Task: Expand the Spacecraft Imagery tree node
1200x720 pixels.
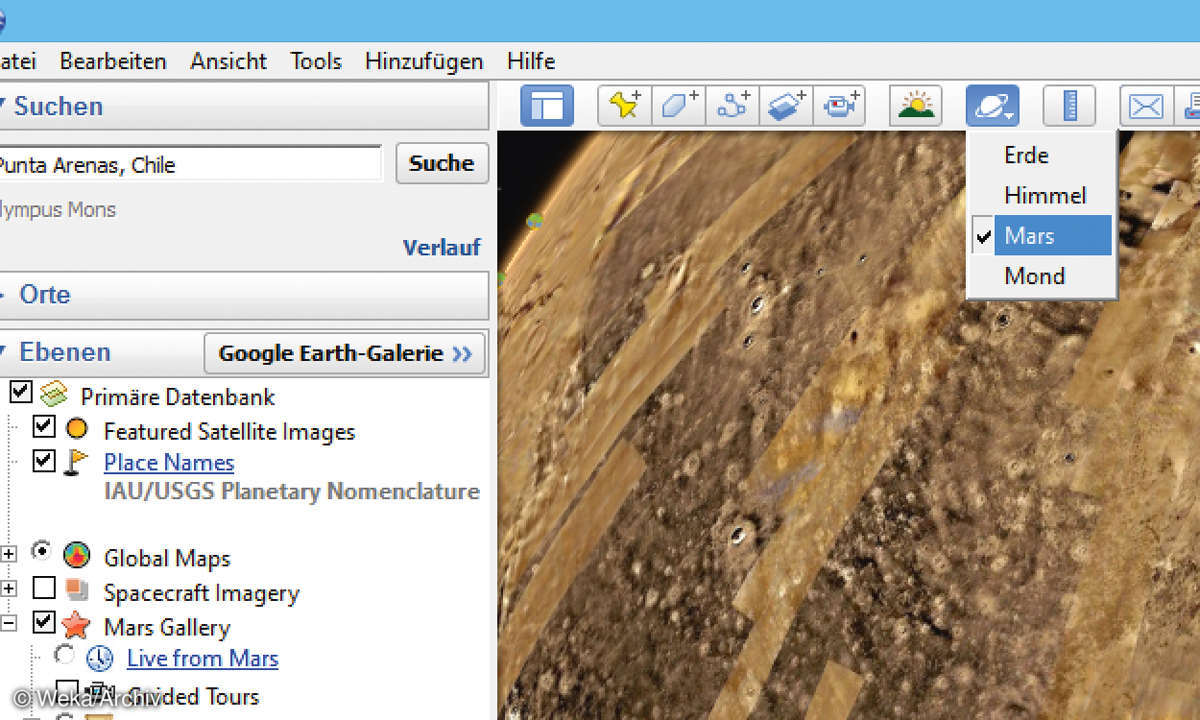Action: tap(8, 590)
